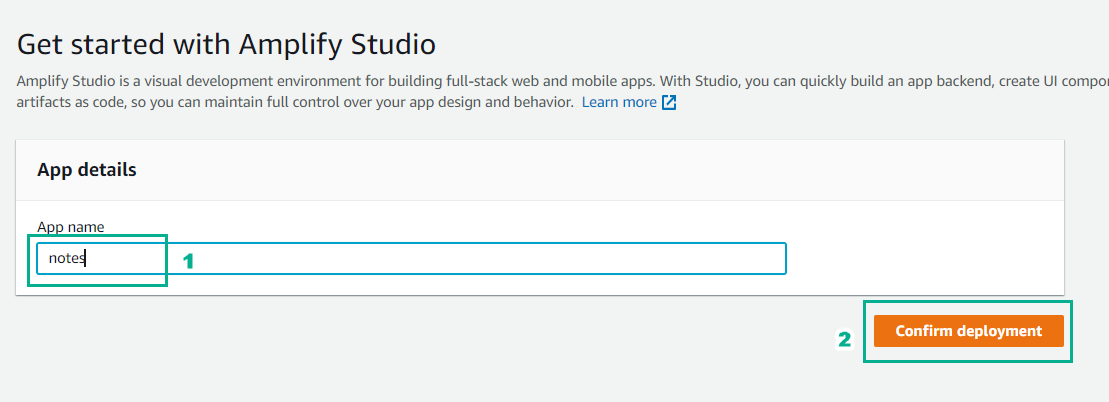This screenshot has height=402, width=1109.
Task: Click the 'Get started with Amplify Studio' heading
Action: (226, 44)
